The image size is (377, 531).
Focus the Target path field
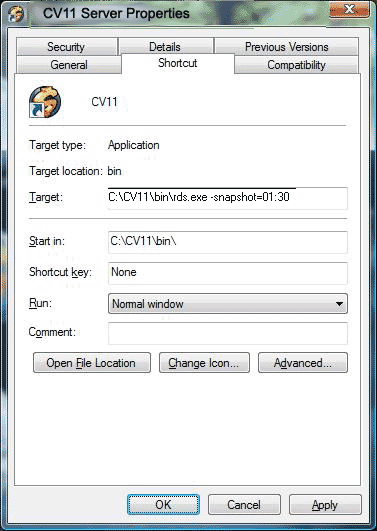(x=228, y=198)
